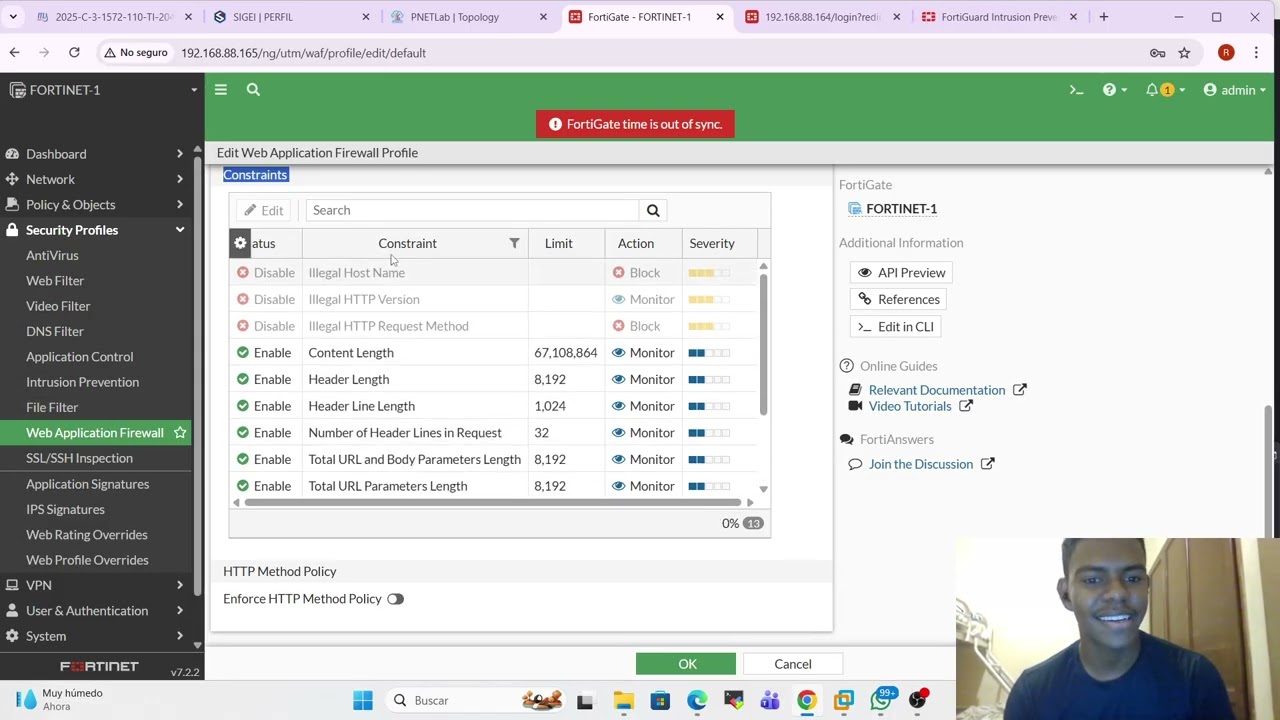Go to Web Filter in sidebar
This screenshot has height=720, width=1280.
[x=55, y=281]
